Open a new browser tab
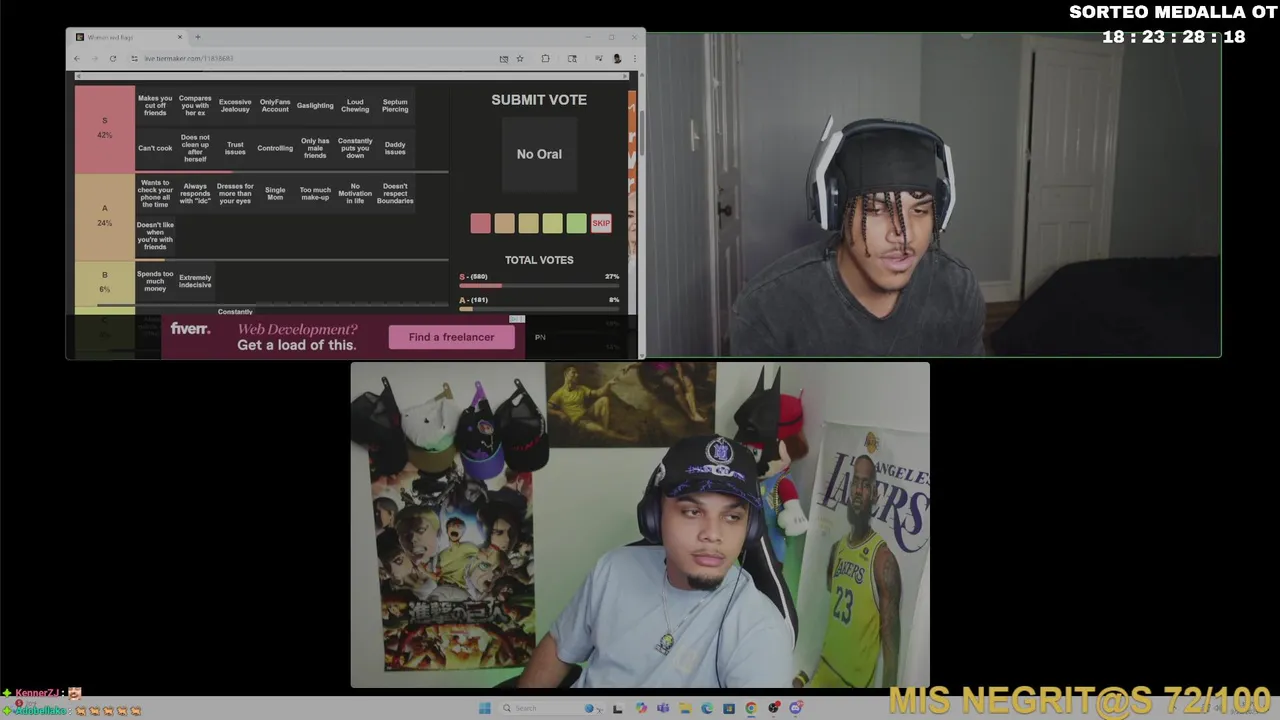 [x=197, y=37]
